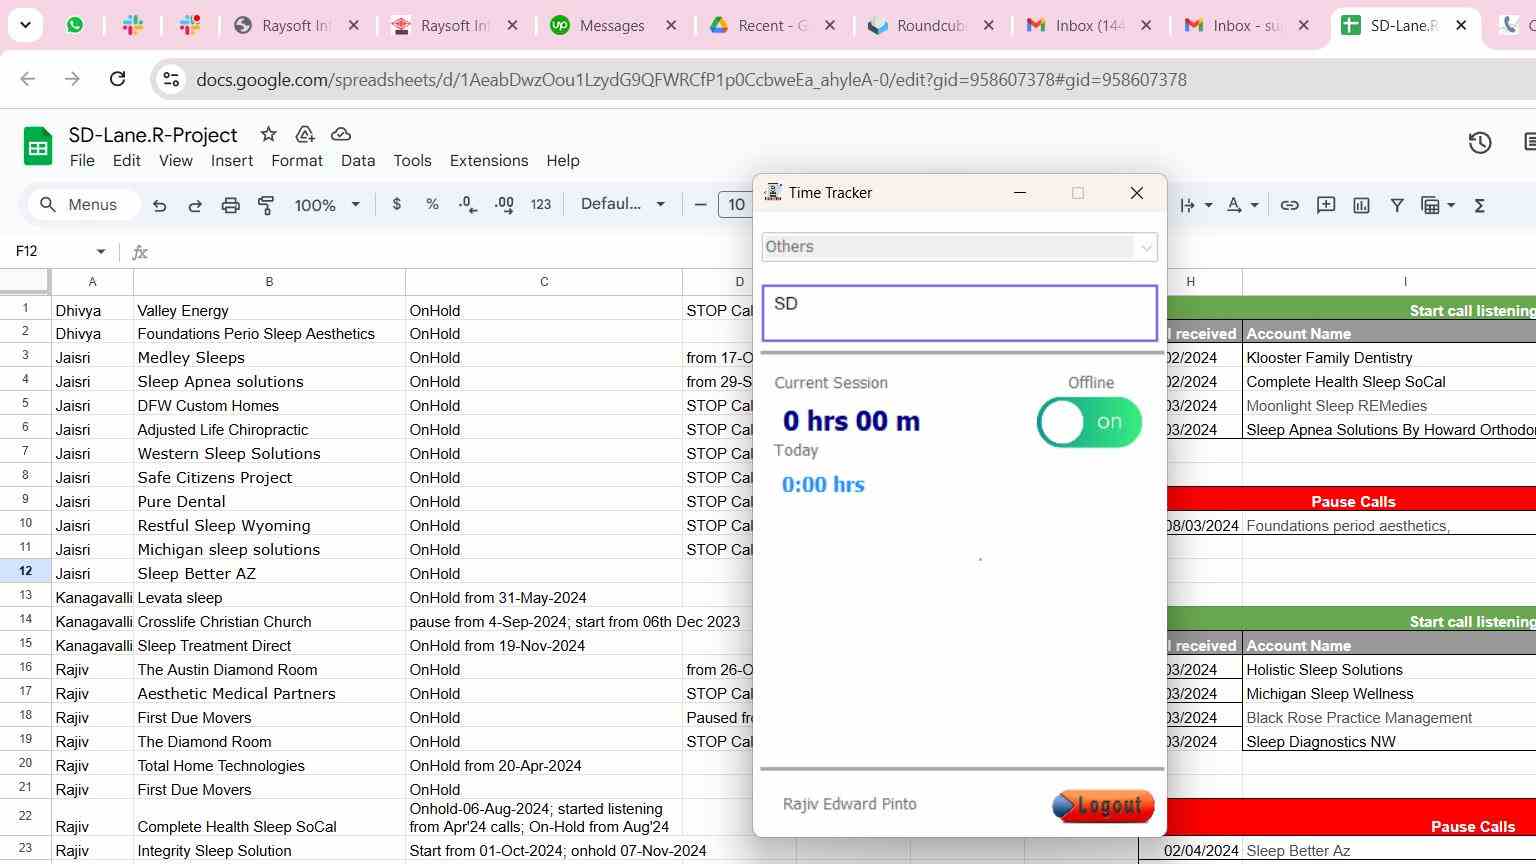This screenshot has width=1536, height=864.
Task: Click the Logout button in Time Tracker
Action: pyautogui.click(x=1103, y=806)
